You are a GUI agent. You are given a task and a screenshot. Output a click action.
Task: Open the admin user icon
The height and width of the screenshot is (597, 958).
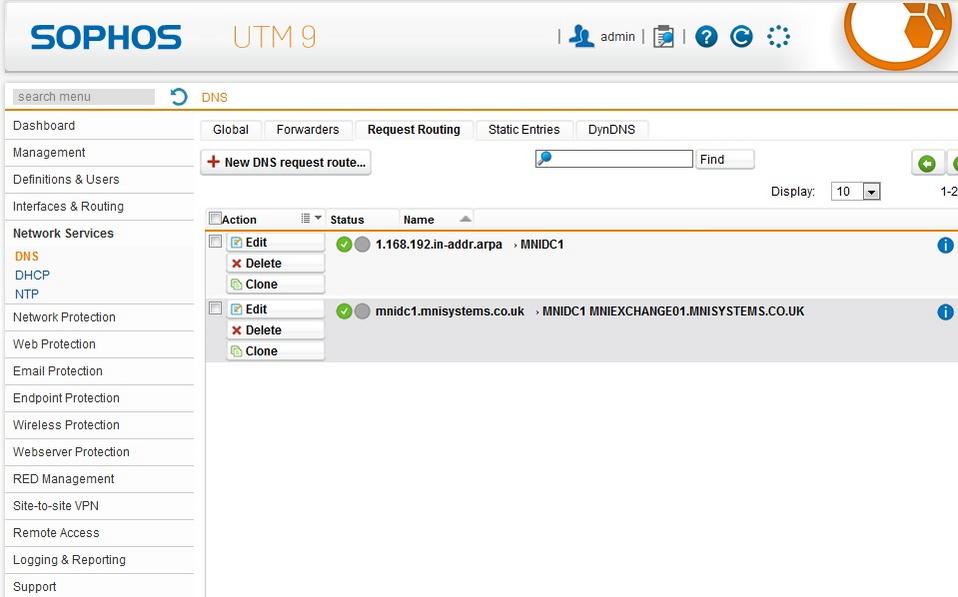[x=581, y=37]
